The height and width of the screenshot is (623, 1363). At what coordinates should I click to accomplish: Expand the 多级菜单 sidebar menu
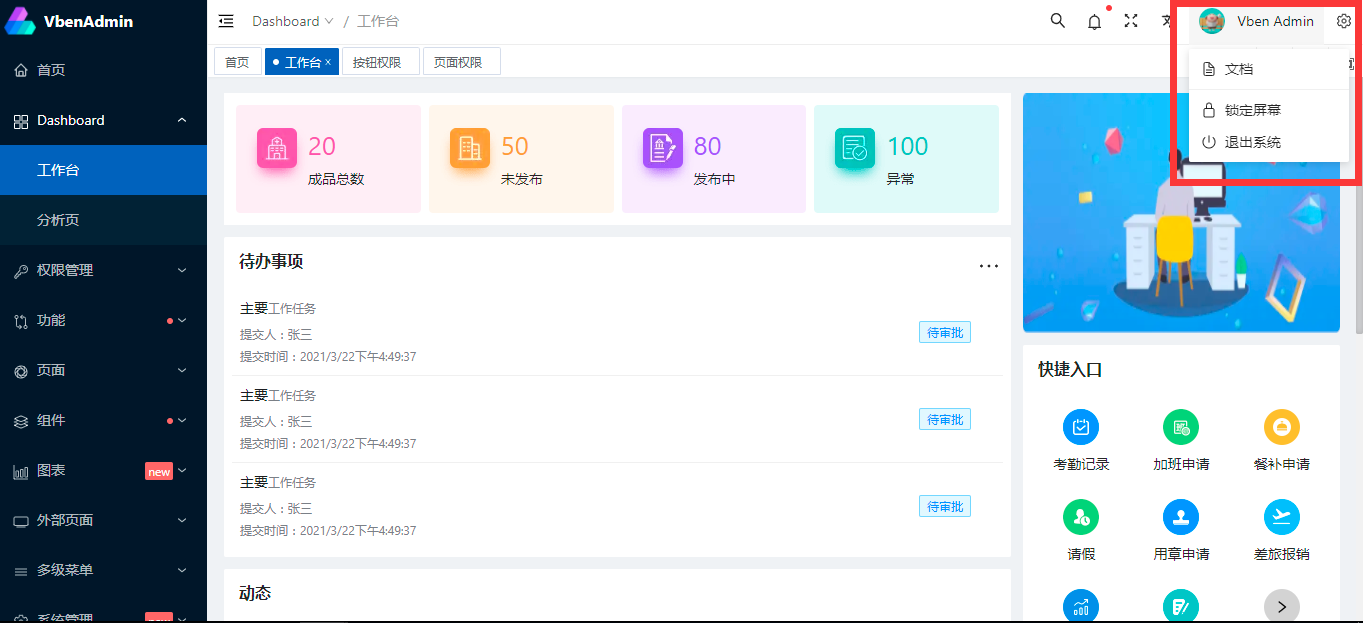[182, 570]
